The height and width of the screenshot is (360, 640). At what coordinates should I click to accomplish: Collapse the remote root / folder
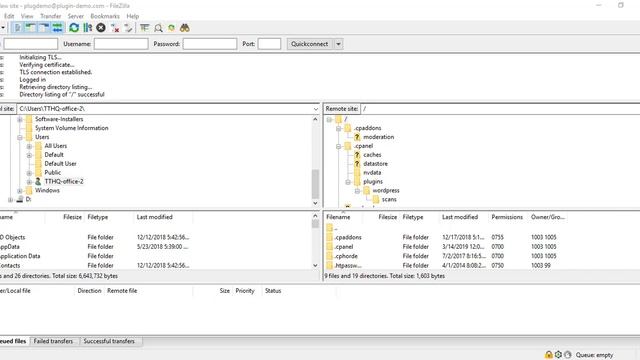pos(329,120)
